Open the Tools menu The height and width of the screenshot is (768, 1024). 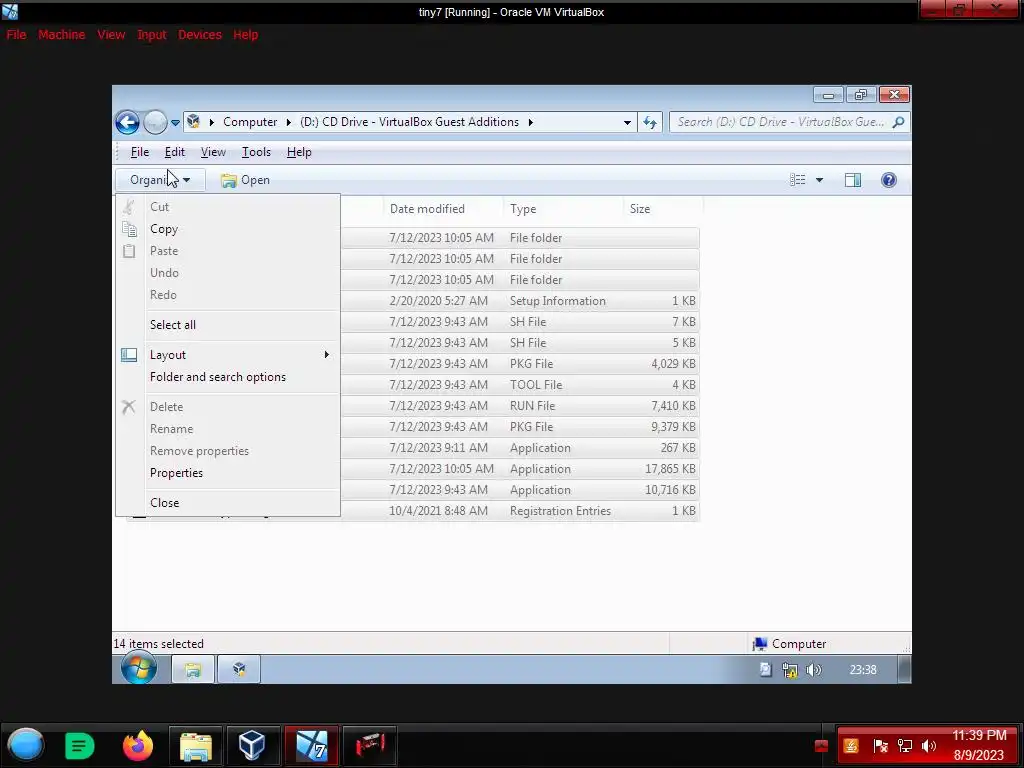[x=256, y=152]
